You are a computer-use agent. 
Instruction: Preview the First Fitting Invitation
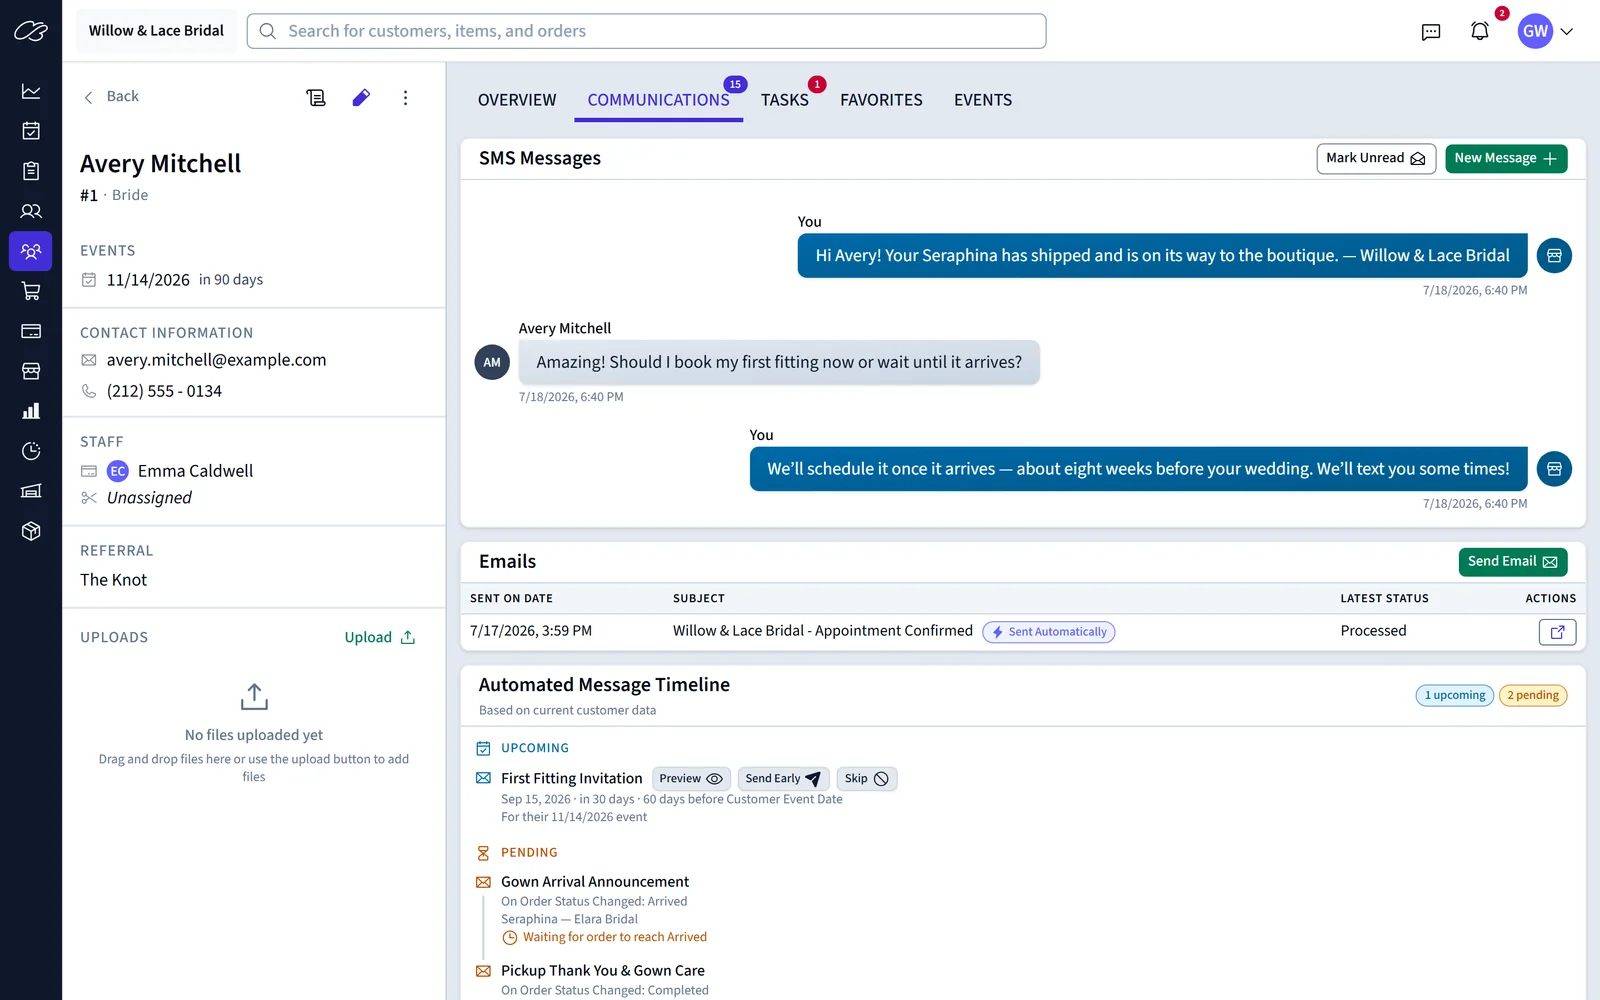tap(691, 779)
